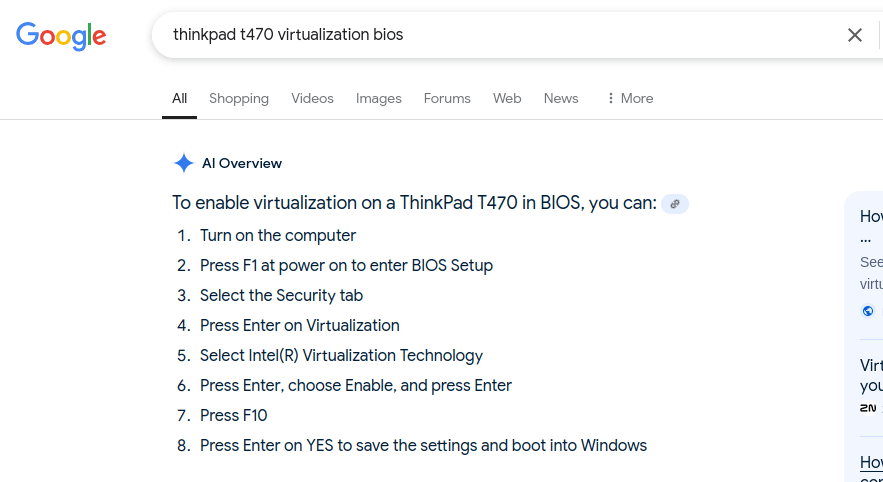The image size is (883, 482).
Task: Clear the search box with the X icon
Action: [854, 35]
